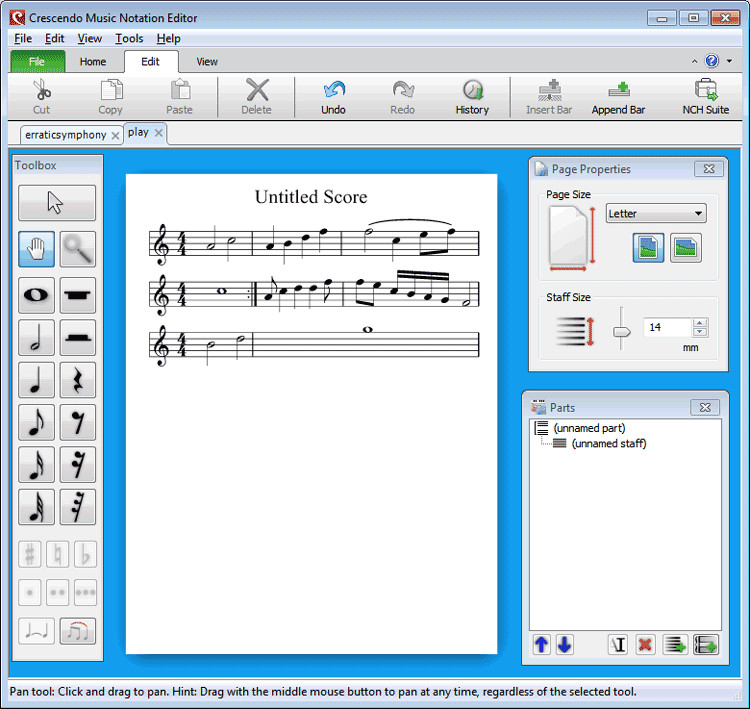Viewport: 750px width, 709px height.
Task: Collapse the ribbon with the caret
Action: [x=694, y=61]
